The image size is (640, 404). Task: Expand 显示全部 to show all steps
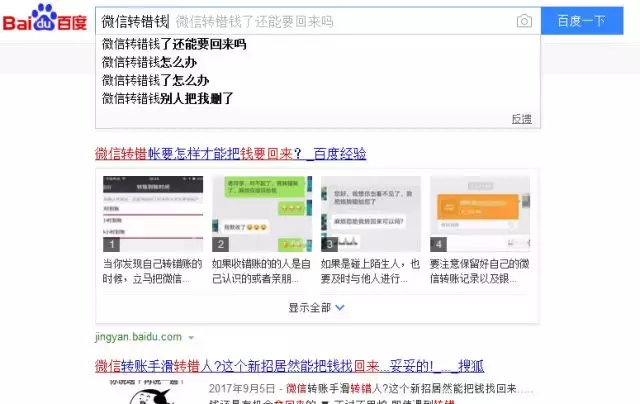[309, 308]
